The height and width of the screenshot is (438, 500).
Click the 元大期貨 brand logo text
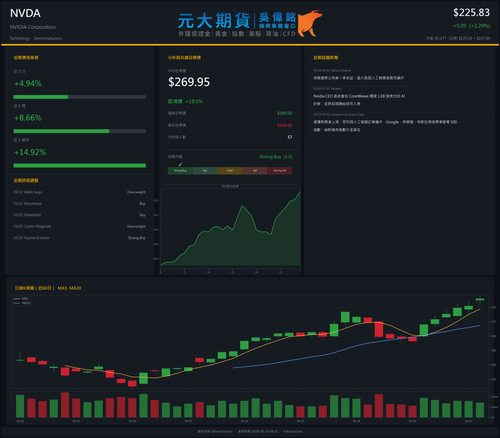[x=214, y=21]
